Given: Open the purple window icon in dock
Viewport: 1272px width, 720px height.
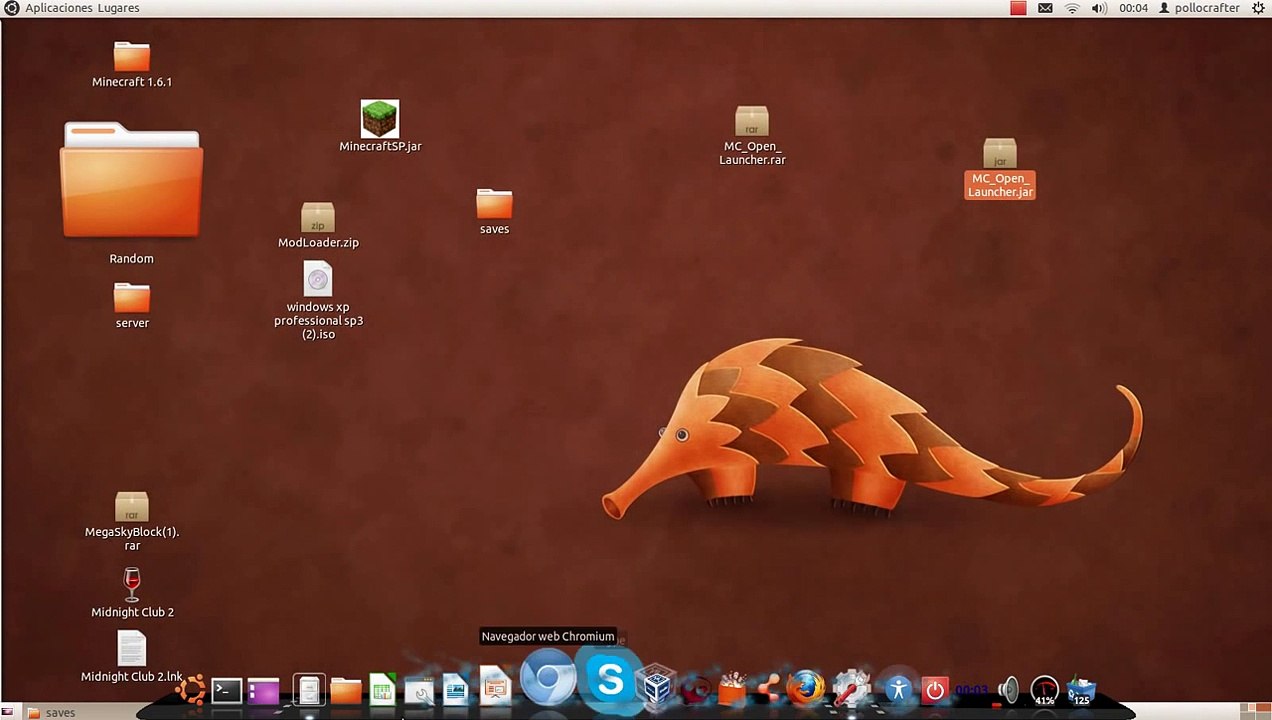Looking at the screenshot, I should point(264,691).
